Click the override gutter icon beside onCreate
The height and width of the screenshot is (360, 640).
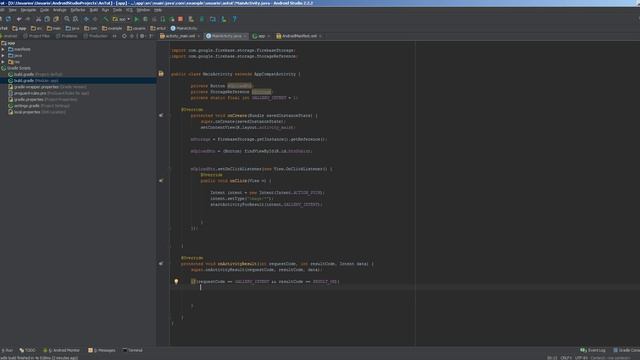point(161,116)
